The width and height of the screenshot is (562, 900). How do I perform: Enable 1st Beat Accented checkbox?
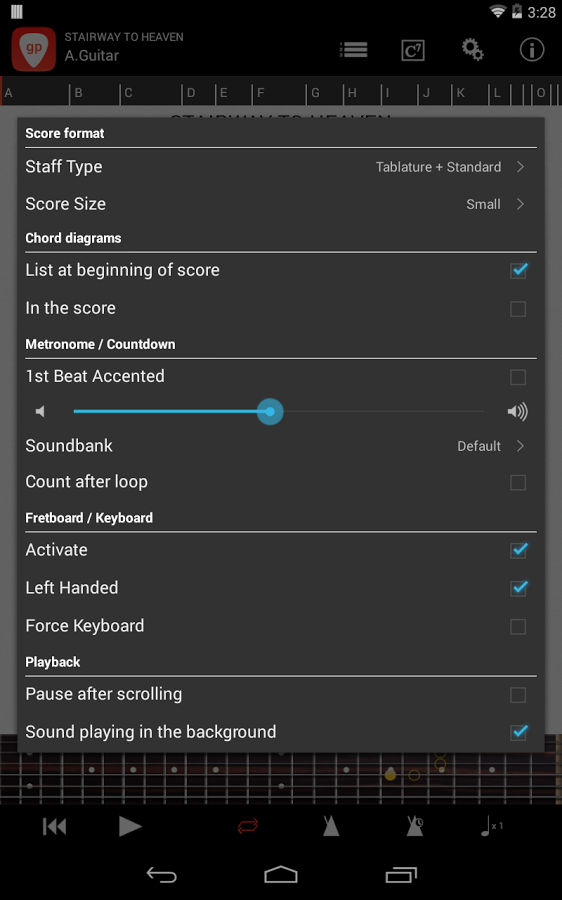[x=518, y=377]
